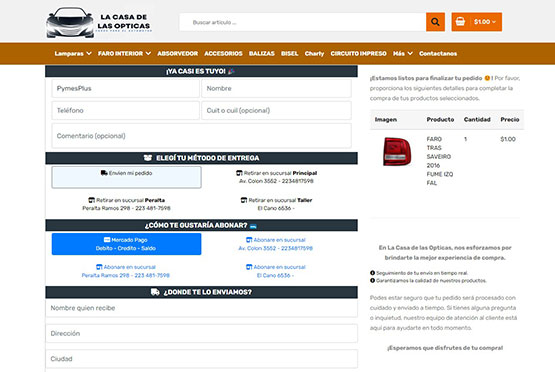Click the Nombre input field
Viewport: 555px width, 372px height.
pyautogui.click(x=276, y=88)
